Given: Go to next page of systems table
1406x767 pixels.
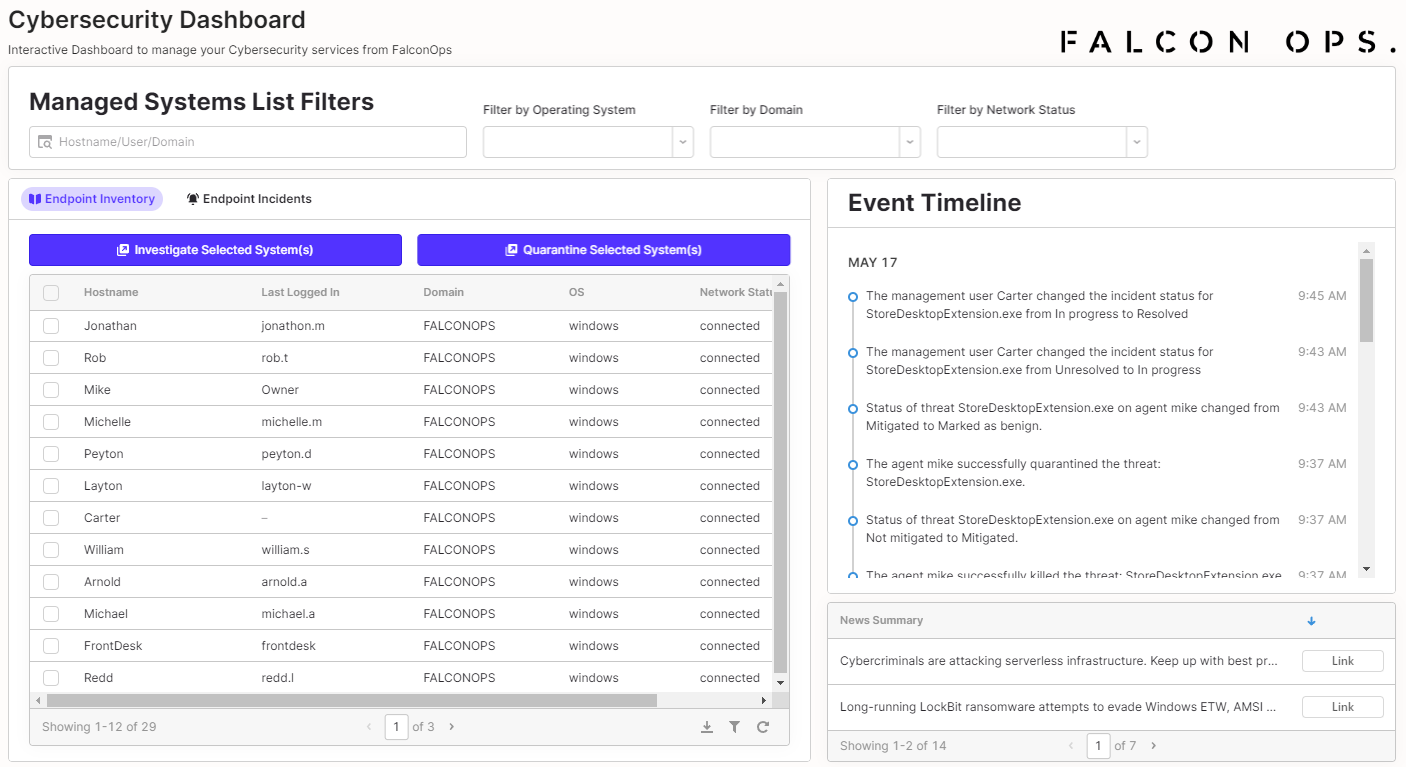Looking at the screenshot, I should (452, 727).
